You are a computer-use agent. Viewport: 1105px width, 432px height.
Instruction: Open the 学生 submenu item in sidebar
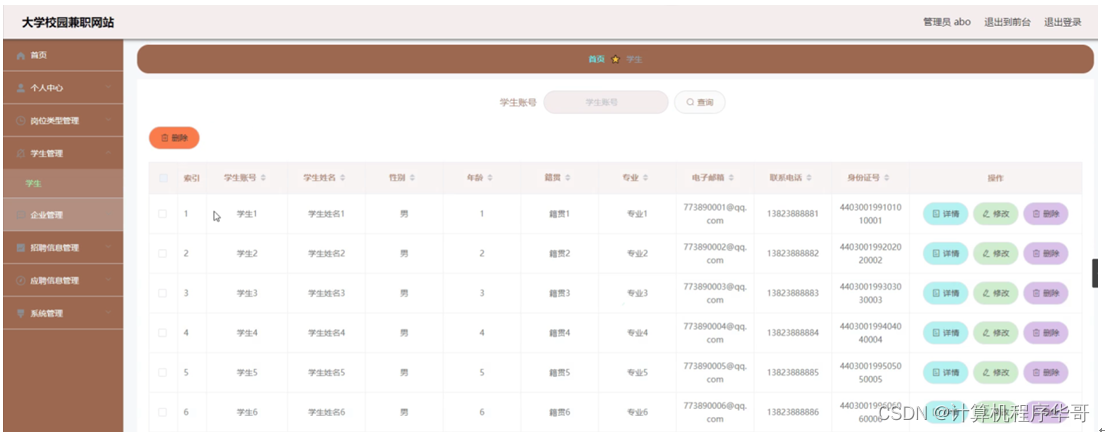63,184
